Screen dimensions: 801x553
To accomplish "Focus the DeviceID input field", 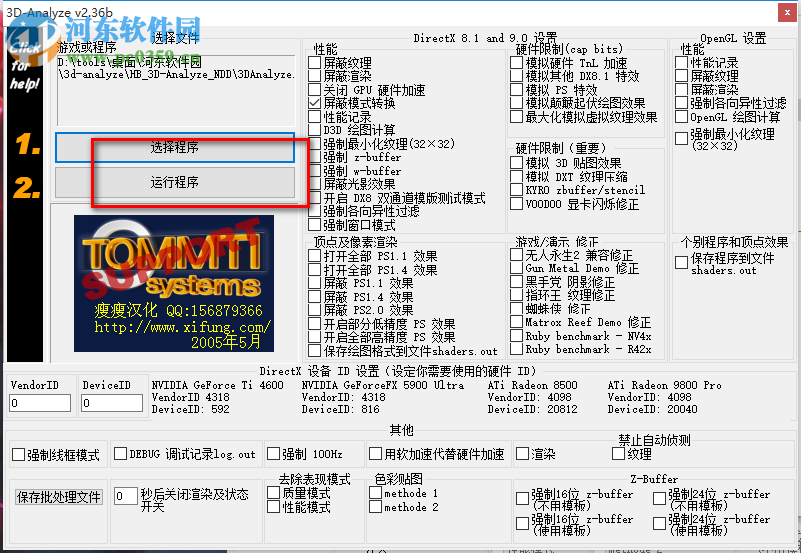I will [x=112, y=403].
